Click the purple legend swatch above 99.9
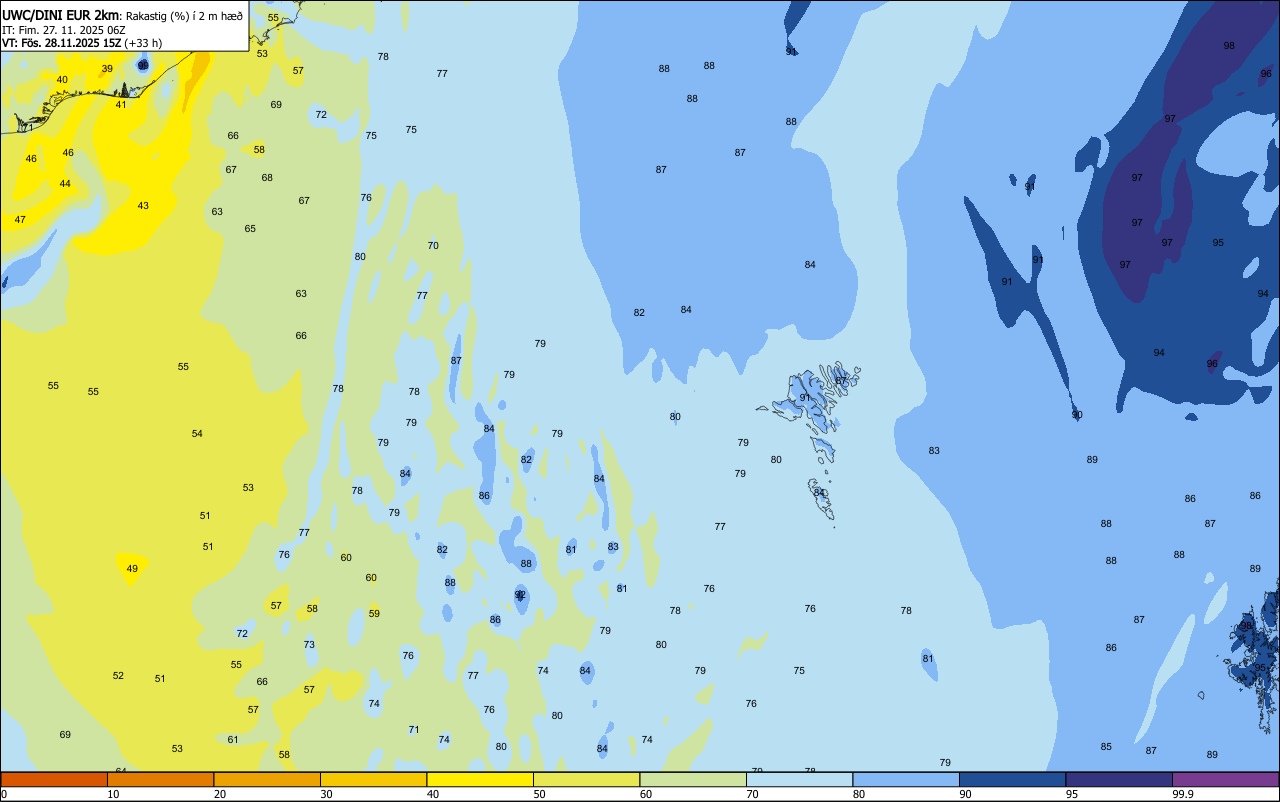This screenshot has height=802, width=1280. (1225, 779)
